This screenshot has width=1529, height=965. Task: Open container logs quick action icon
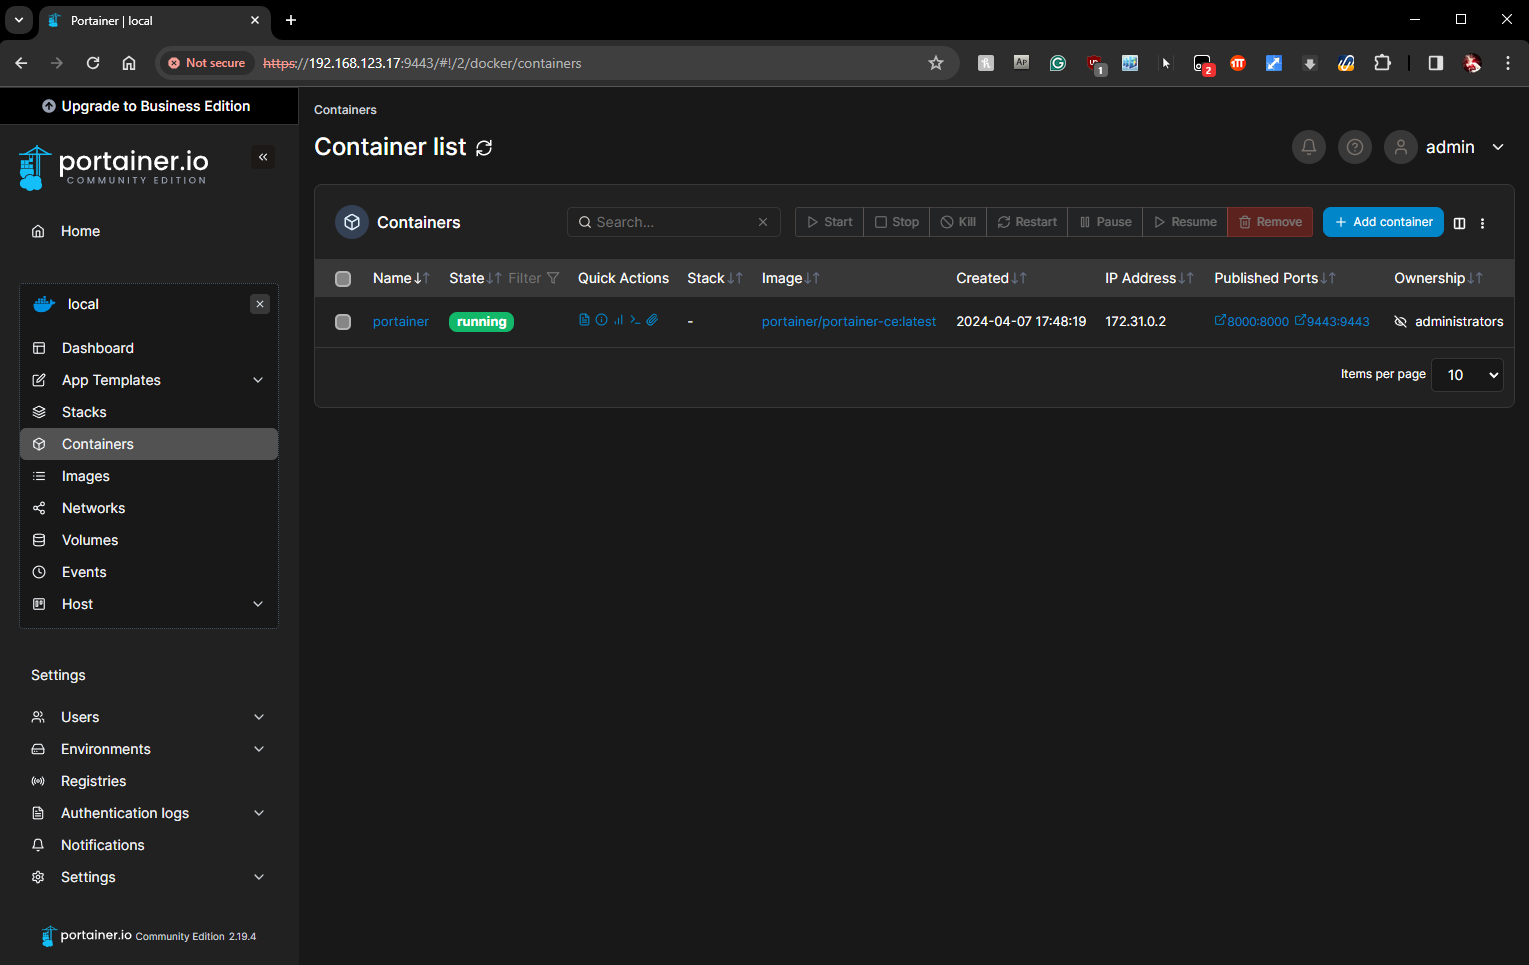click(585, 320)
